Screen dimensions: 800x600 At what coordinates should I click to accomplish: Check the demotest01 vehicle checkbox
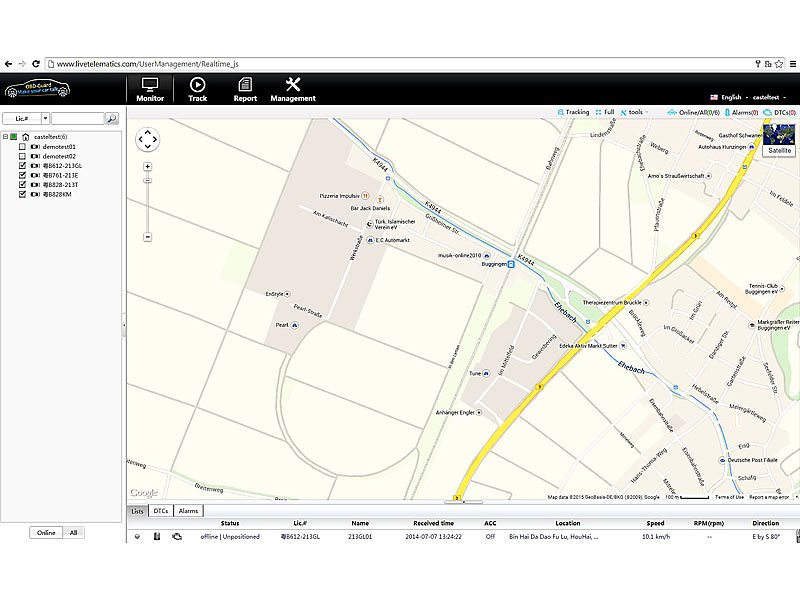click(22, 146)
